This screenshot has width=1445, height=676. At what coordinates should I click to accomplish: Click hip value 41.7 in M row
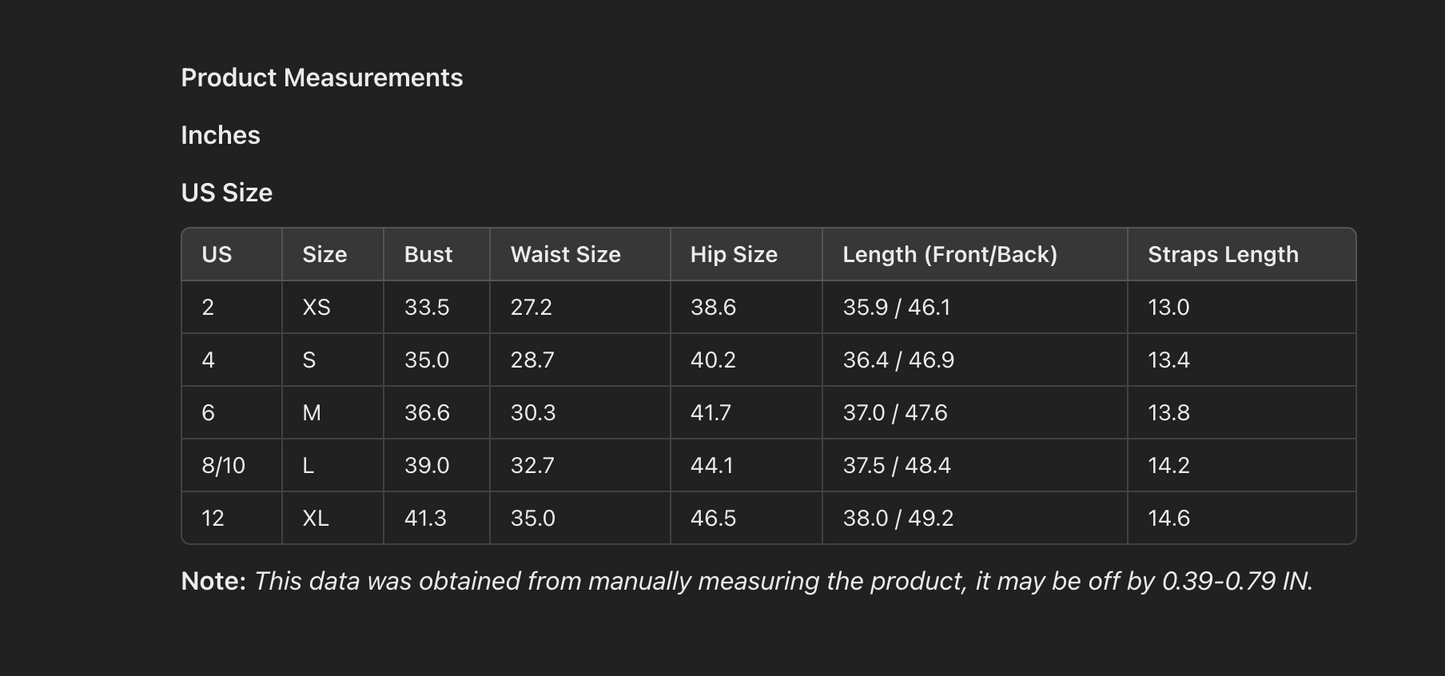711,413
